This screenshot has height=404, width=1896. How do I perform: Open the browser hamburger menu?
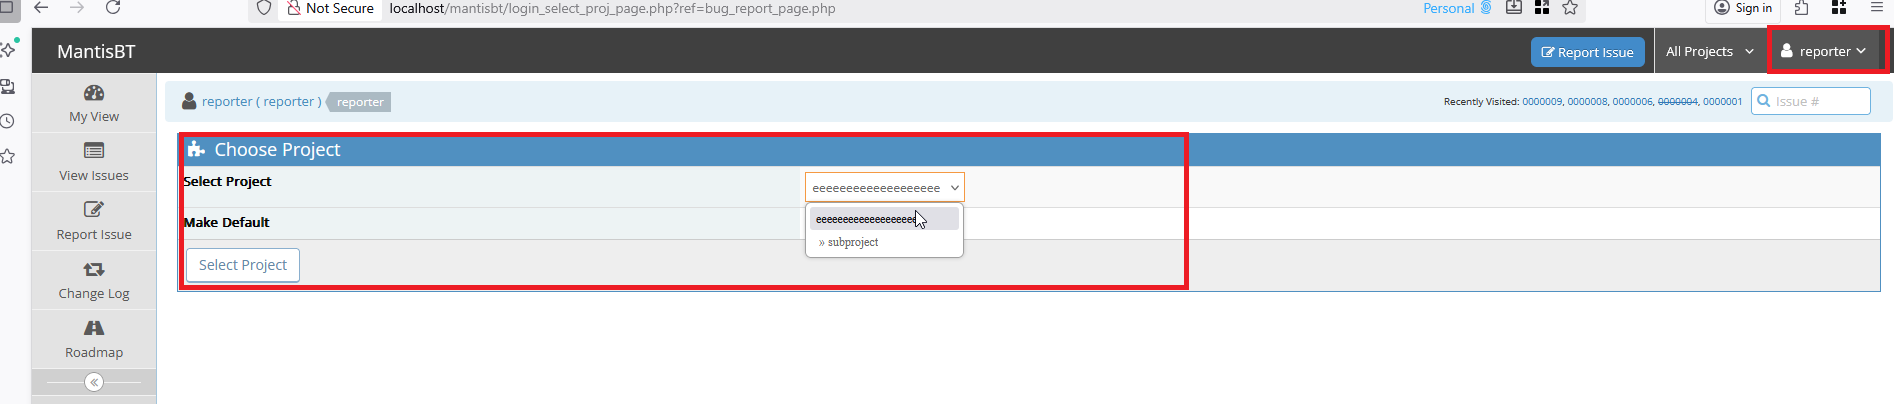(1876, 8)
